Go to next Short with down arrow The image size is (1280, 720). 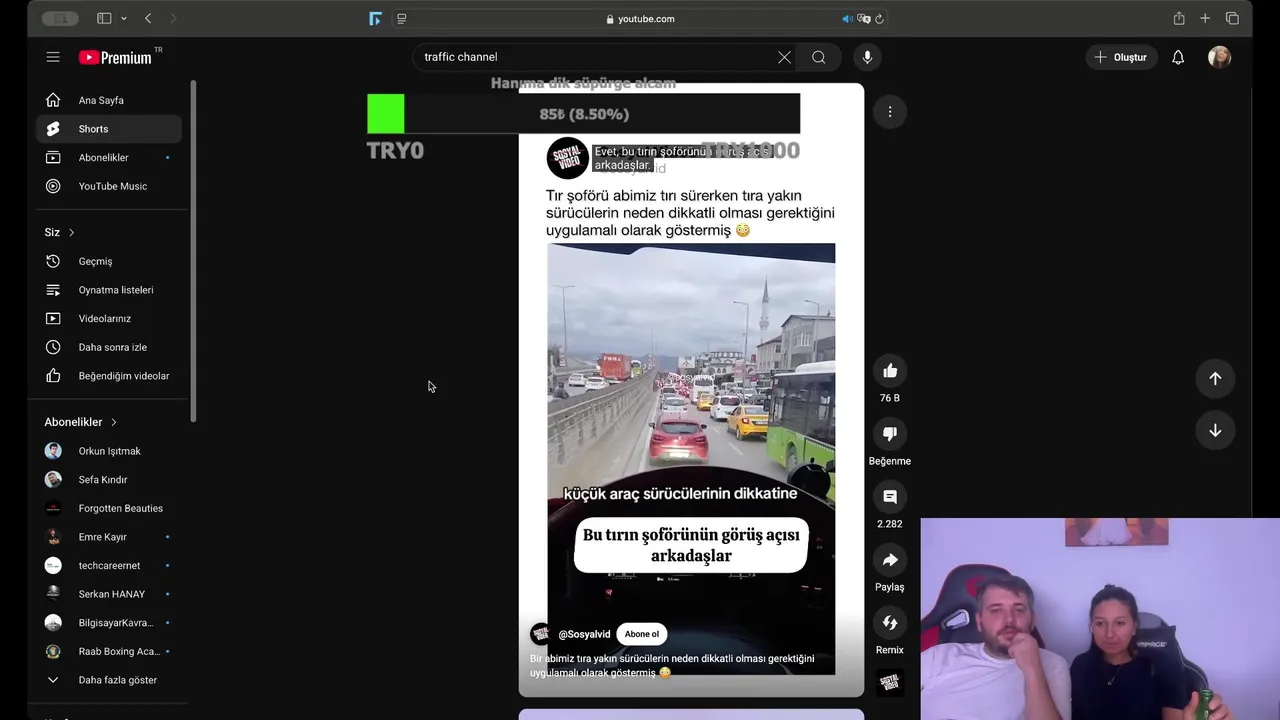[1215, 430]
